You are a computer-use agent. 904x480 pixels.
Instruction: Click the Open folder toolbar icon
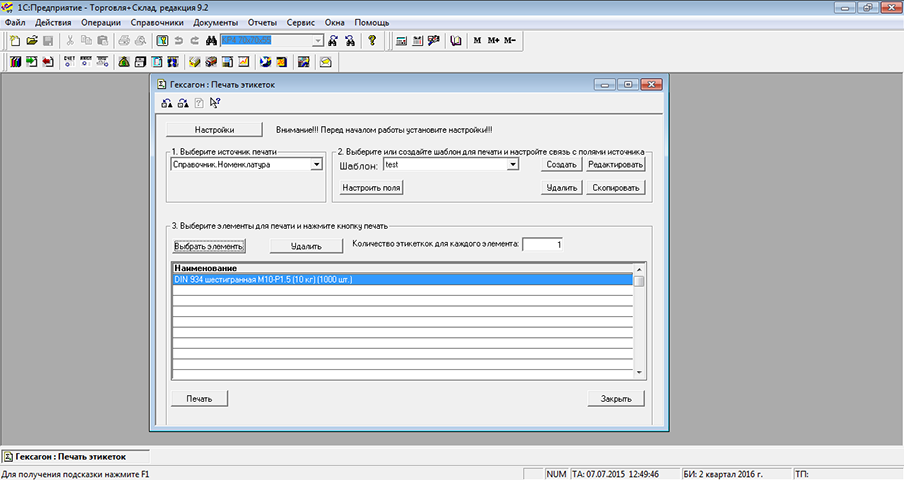(x=31, y=41)
